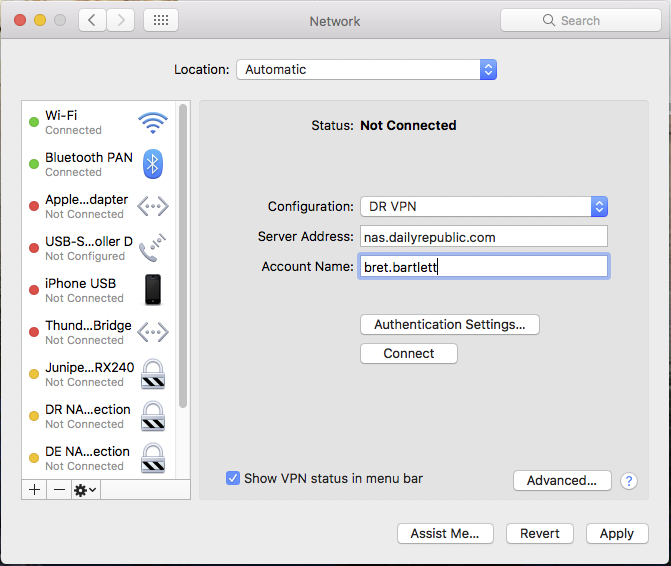Open the Location dropdown
This screenshot has height=566, width=671.
point(366,70)
